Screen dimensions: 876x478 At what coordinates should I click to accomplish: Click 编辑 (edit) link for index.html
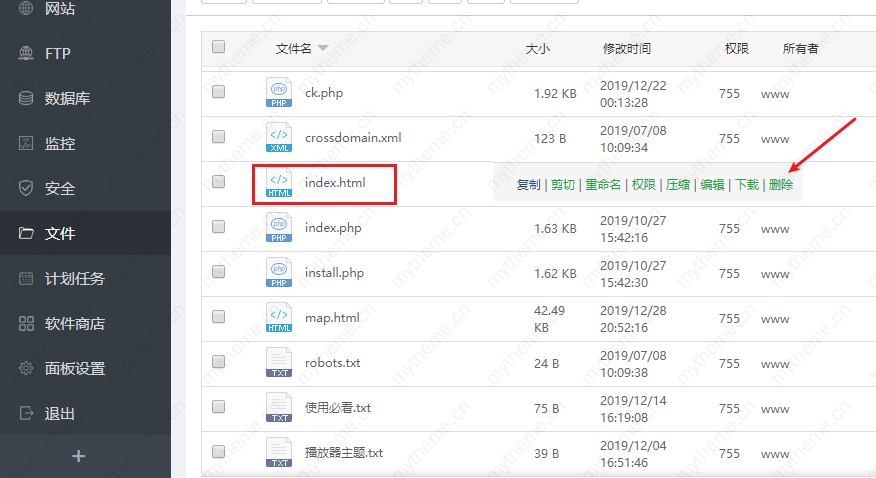[x=712, y=185]
